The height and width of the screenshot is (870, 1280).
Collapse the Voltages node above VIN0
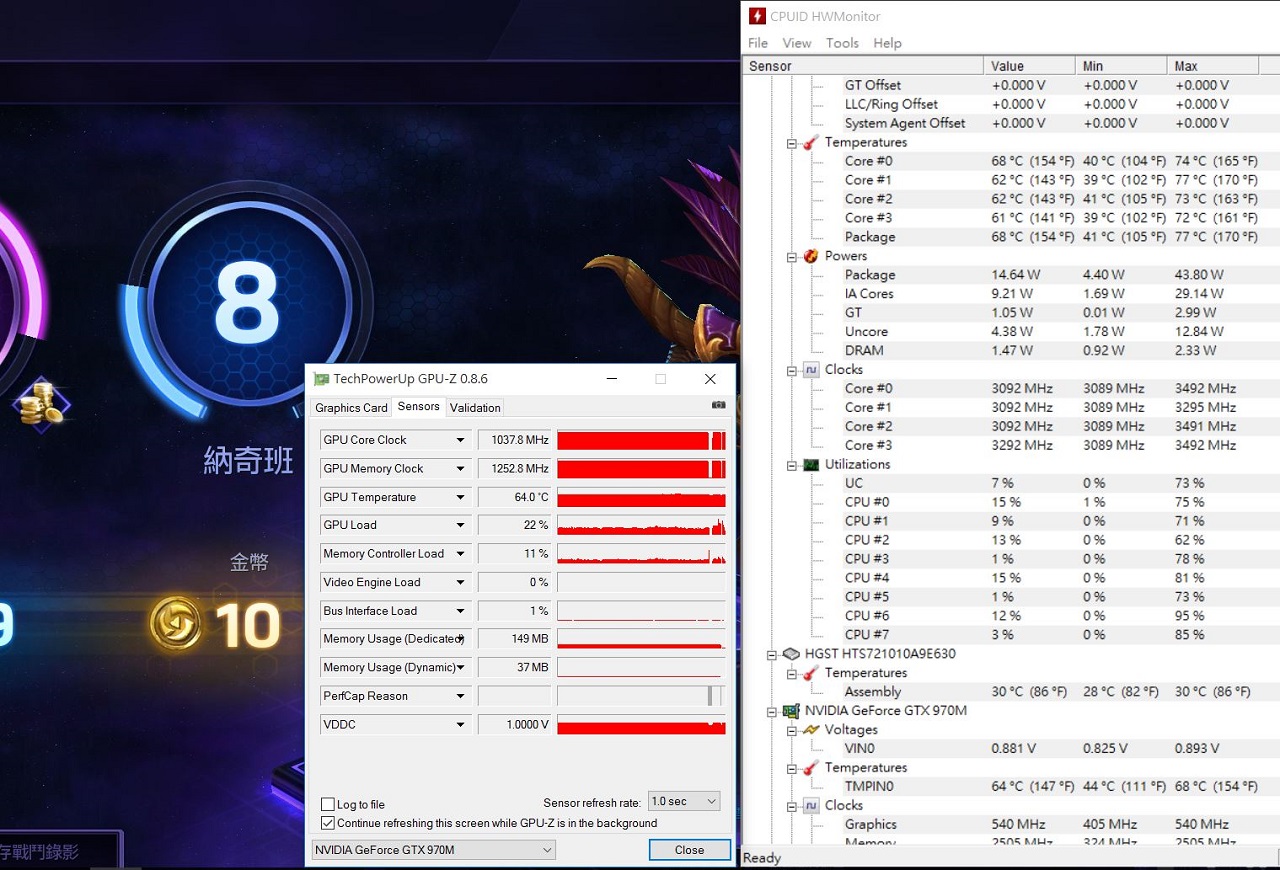click(791, 731)
